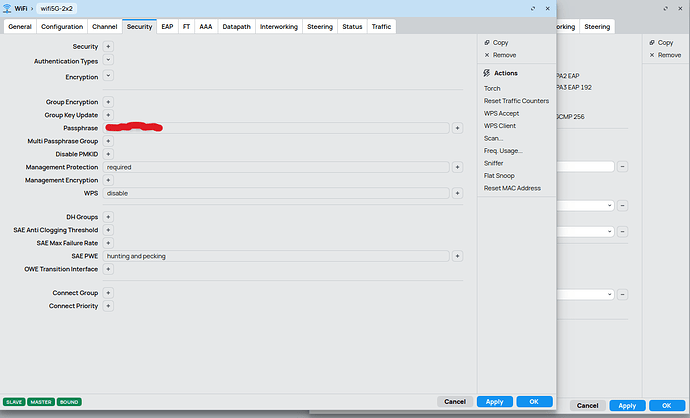Click Remove in the front window sidebar
The image size is (690, 418).
[500, 55]
